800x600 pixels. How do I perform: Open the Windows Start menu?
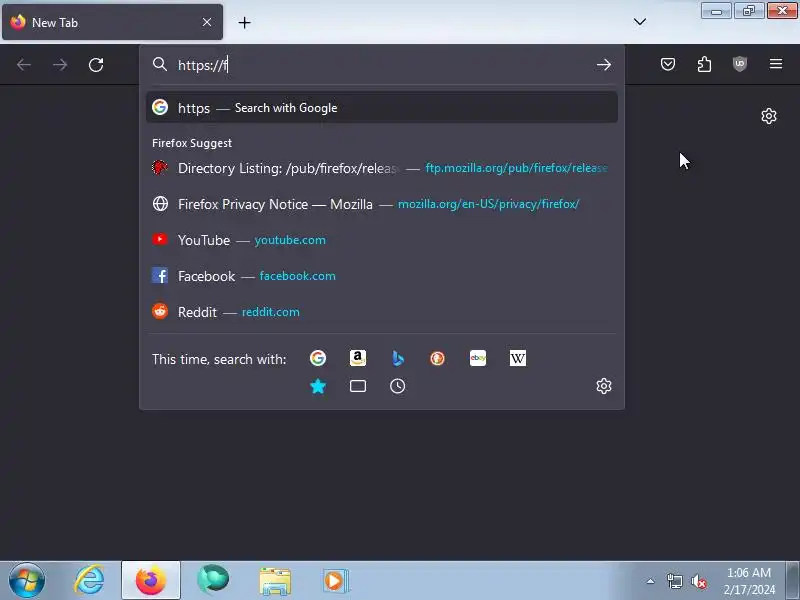point(27,581)
